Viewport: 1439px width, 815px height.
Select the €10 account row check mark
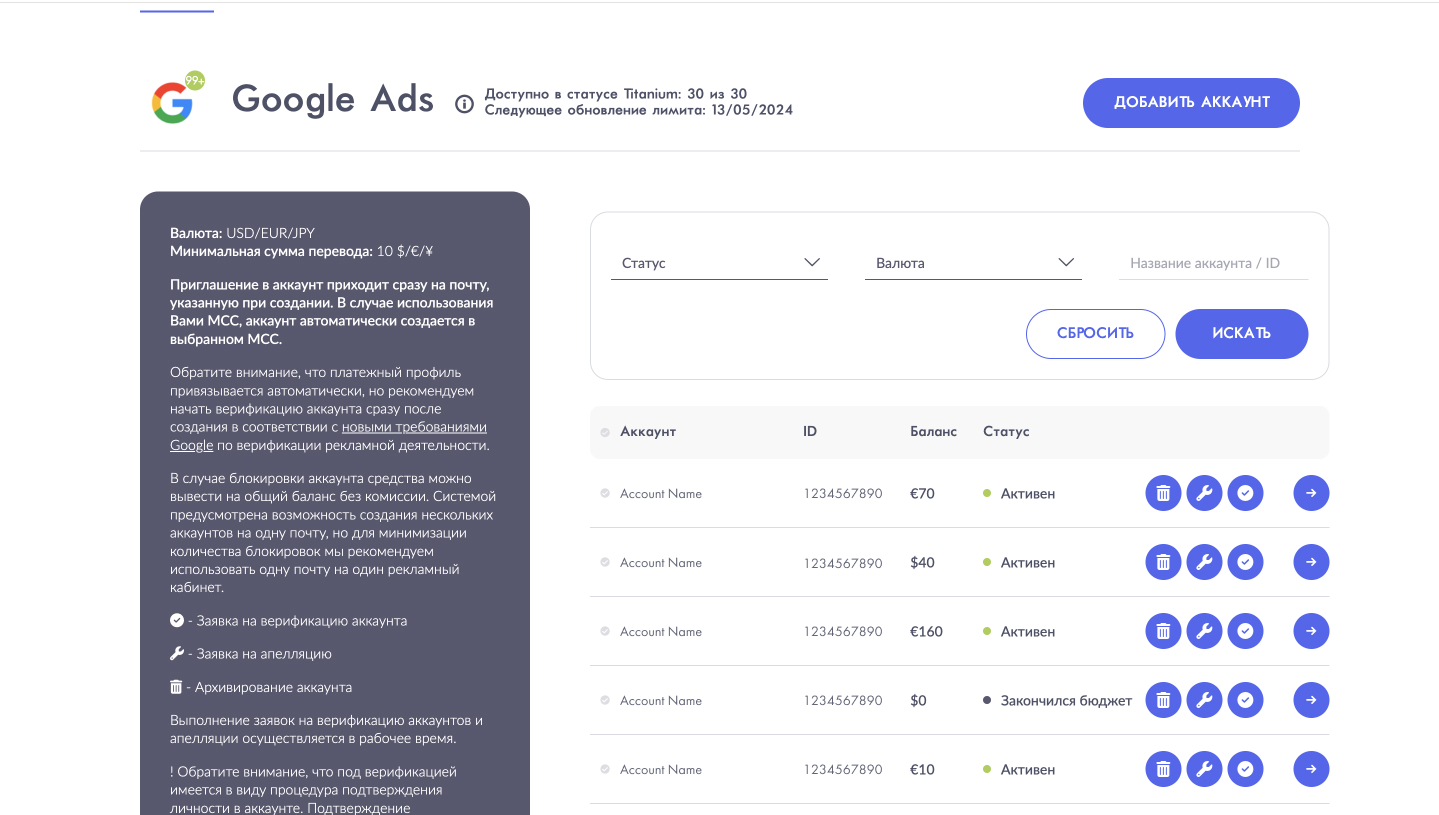[605, 769]
